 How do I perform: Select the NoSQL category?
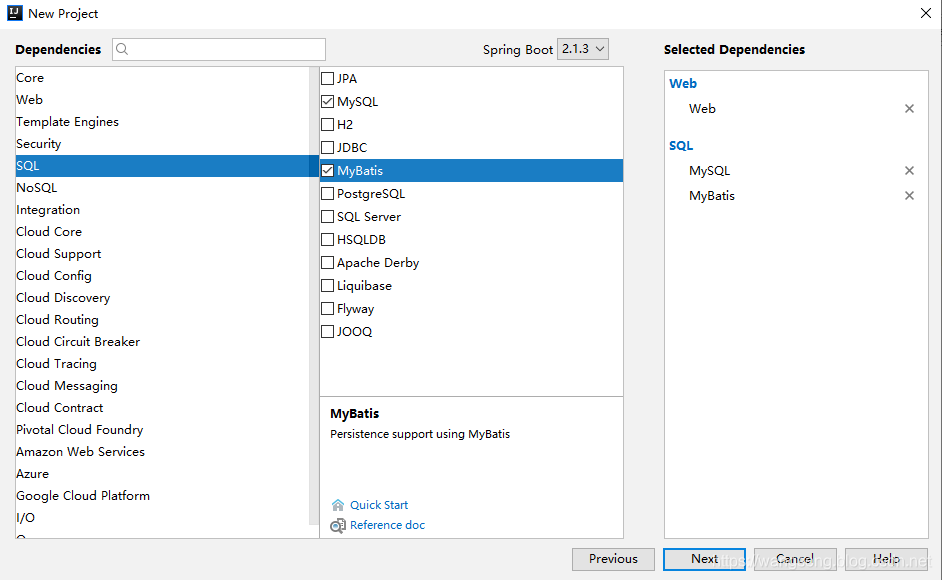(x=37, y=188)
